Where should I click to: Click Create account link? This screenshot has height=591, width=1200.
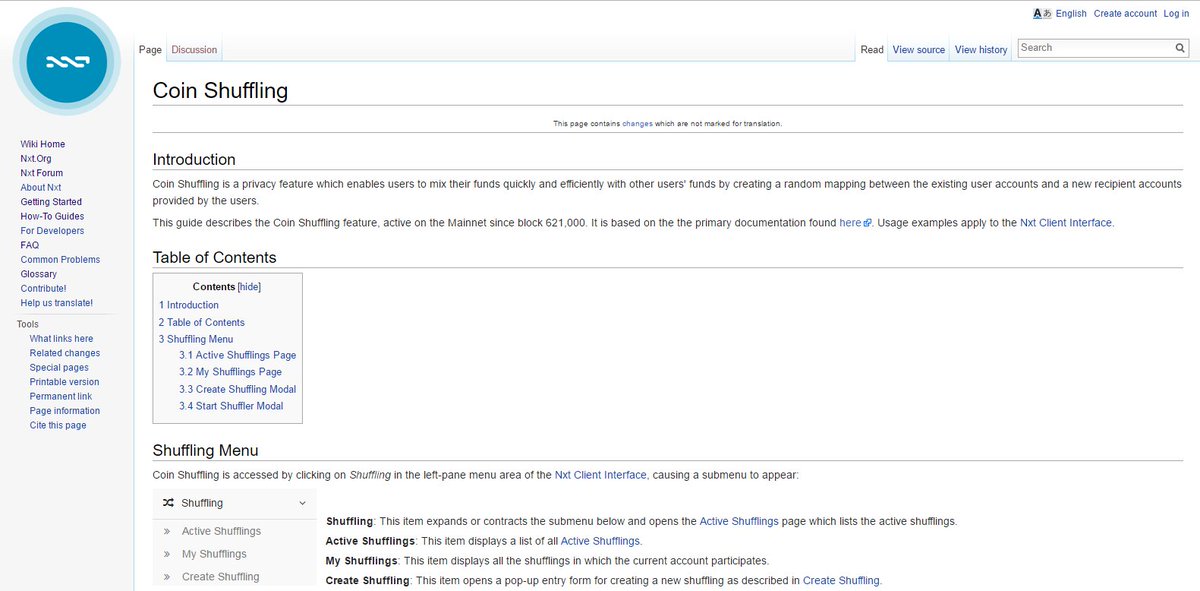1125,14
